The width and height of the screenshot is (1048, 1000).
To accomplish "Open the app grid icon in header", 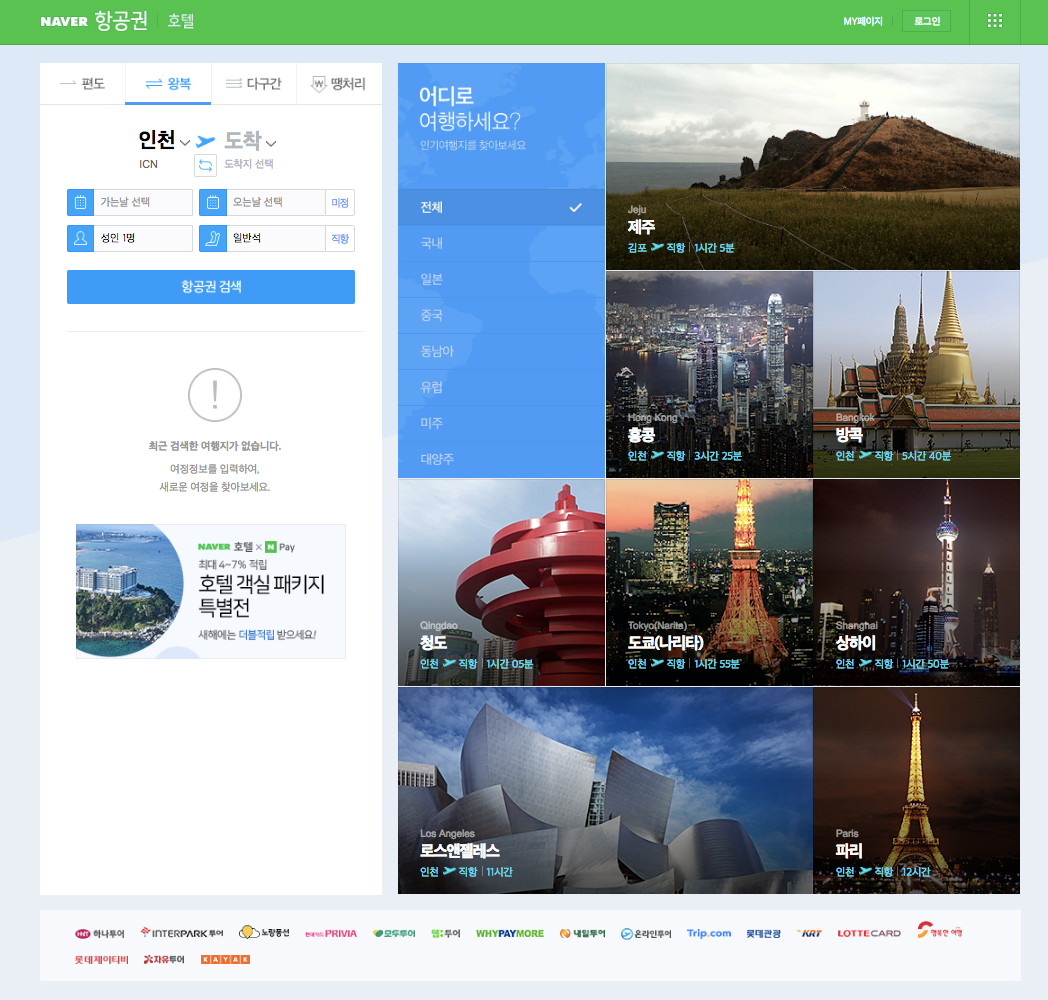I will (994, 21).
